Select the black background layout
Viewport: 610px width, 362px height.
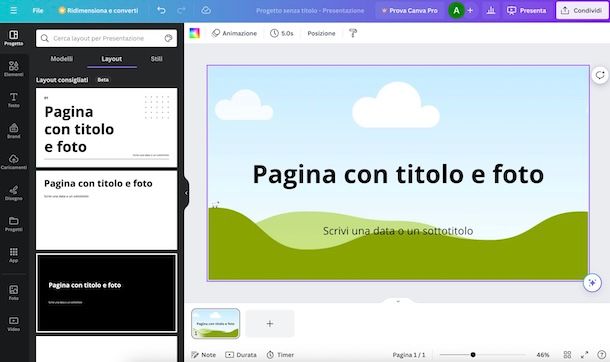click(x=107, y=293)
